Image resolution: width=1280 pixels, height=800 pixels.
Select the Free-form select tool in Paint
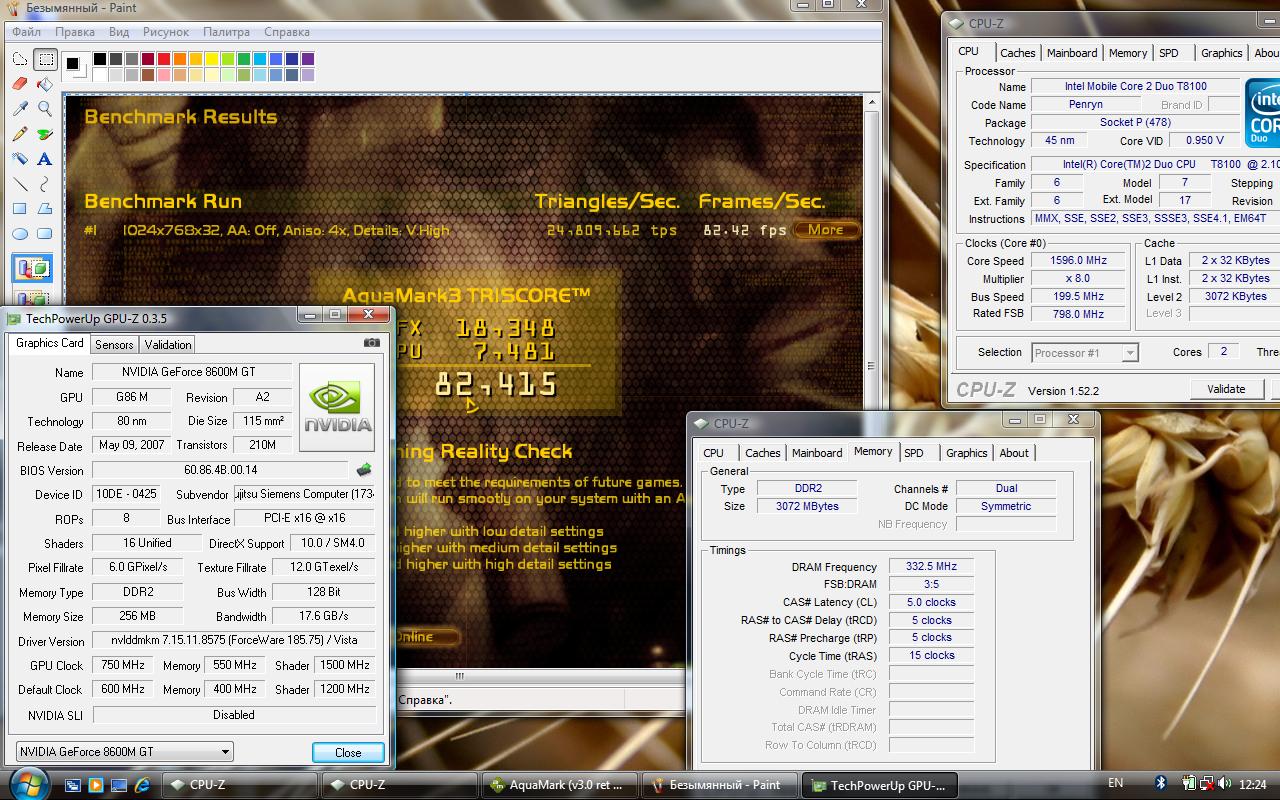(19, 60)
